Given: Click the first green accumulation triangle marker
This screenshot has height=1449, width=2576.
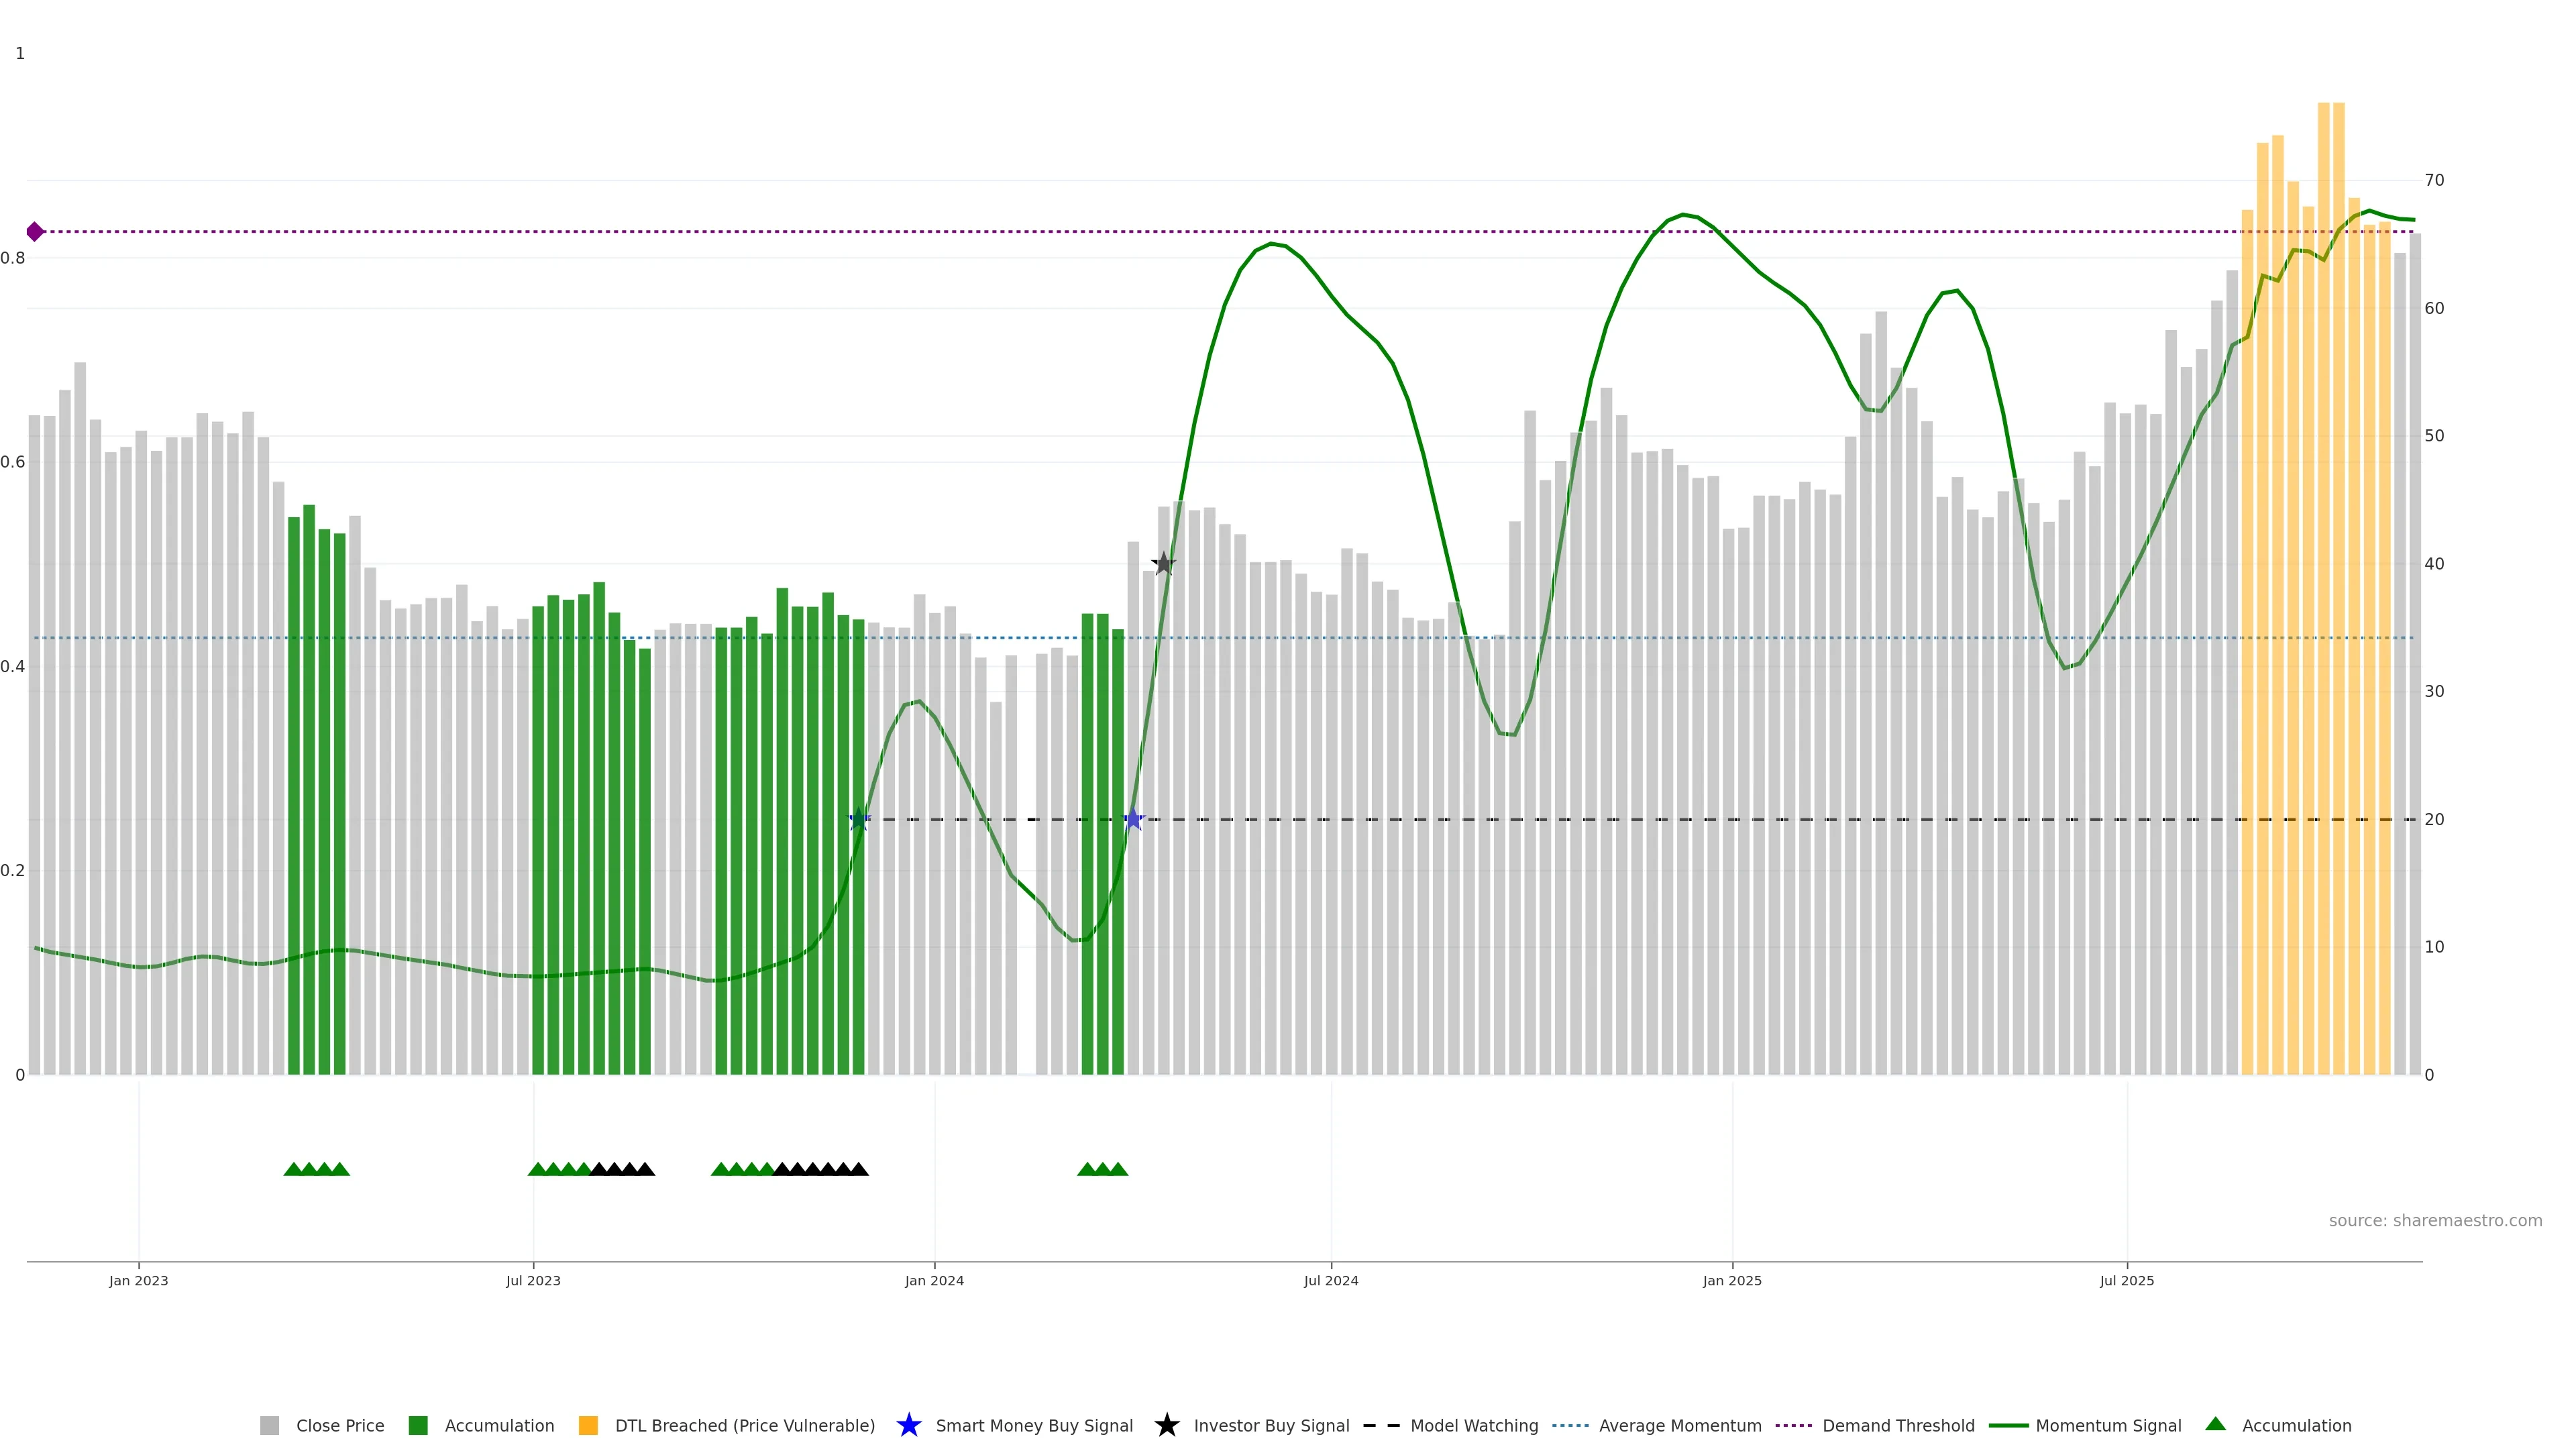Looking at the screenshot, I should [x=293, y=1169].
